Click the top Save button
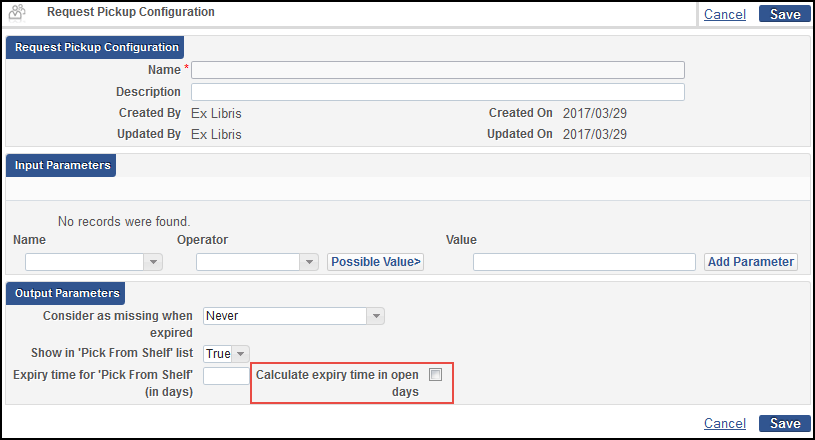This screenshot has height=440, width=815. 785,14
